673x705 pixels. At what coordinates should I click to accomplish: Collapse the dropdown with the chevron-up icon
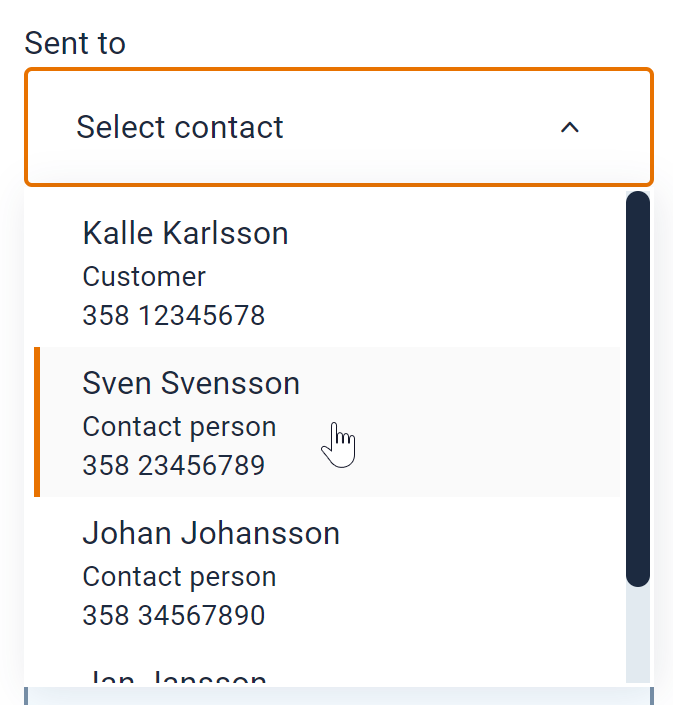tap(570, 127)
